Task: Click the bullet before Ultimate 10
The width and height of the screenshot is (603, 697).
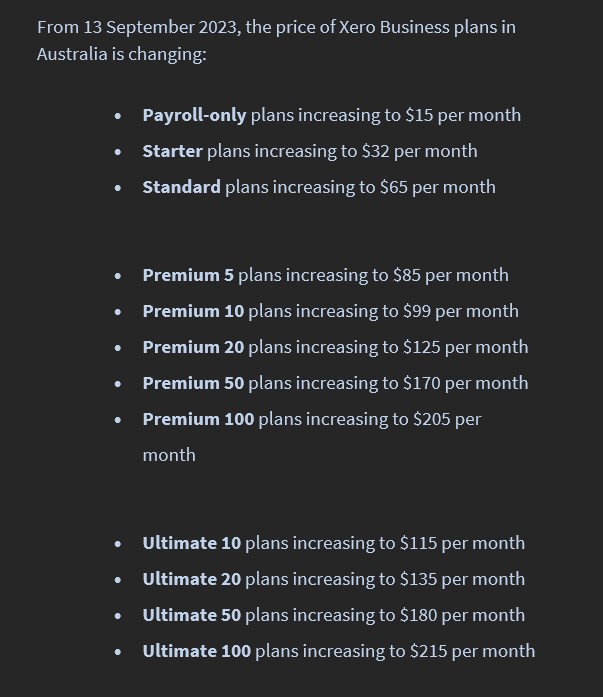Action: coord(118,544)
